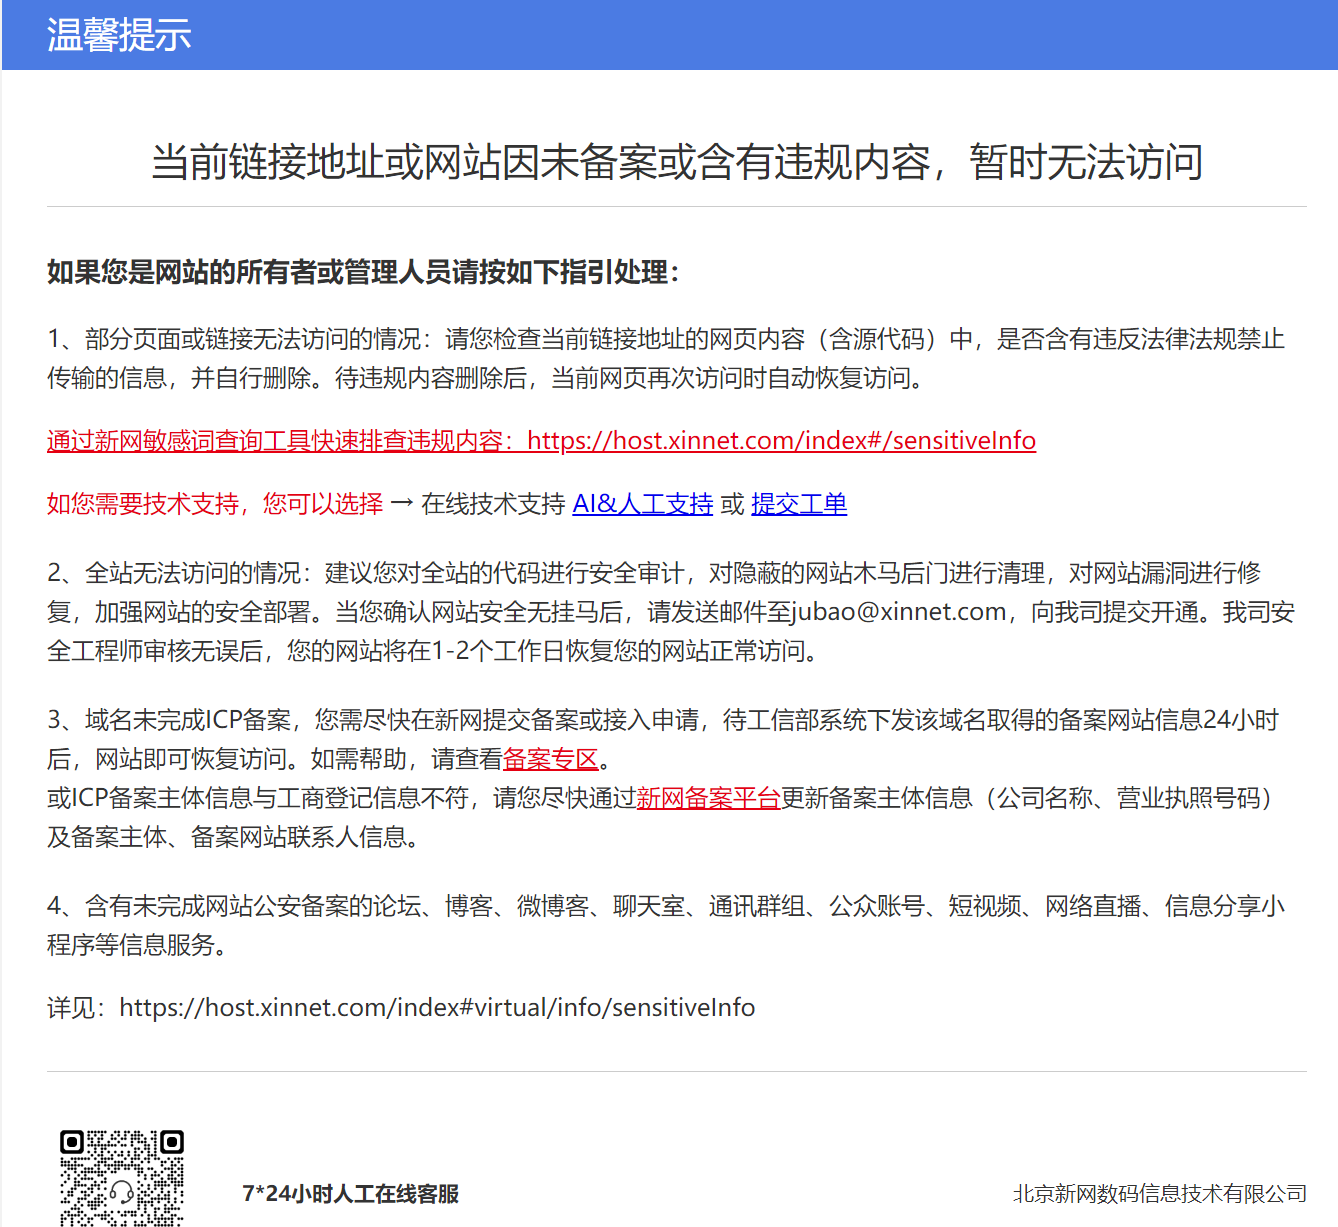Click the jubao@xinnet.com email text
The image size is (1338, 1227).
[898, 612]
